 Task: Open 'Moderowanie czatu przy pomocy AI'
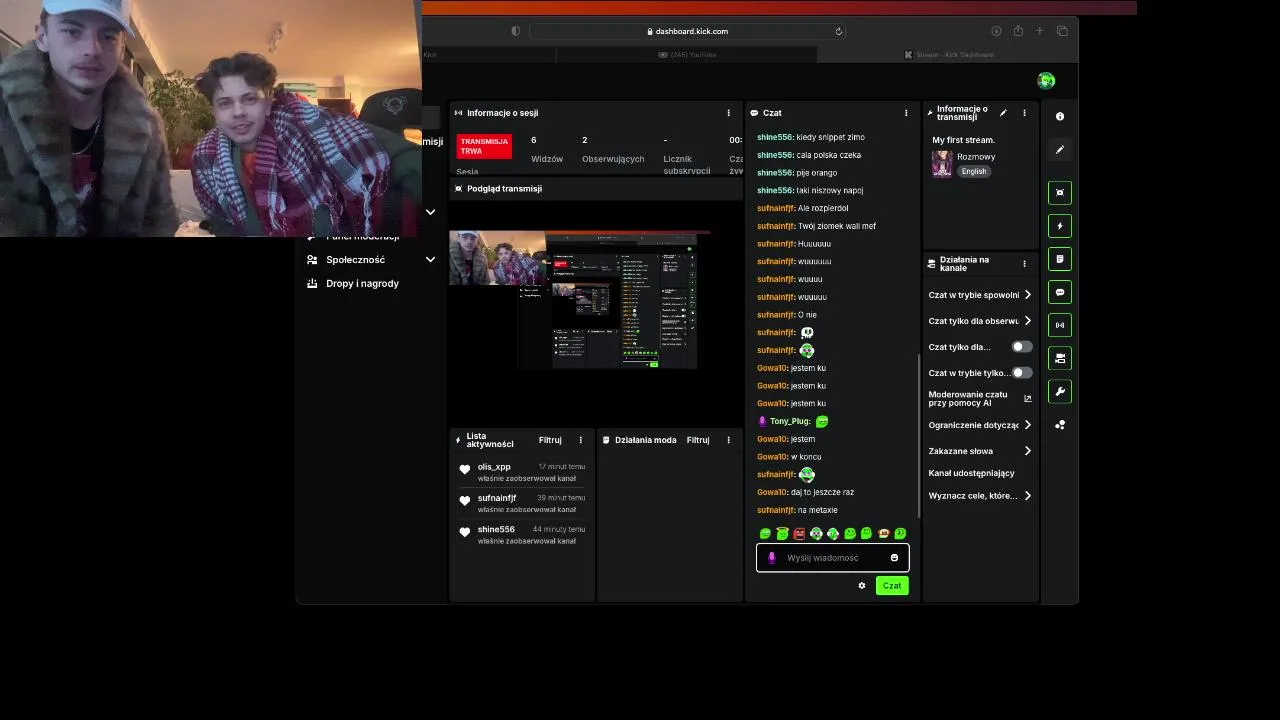click(968, 399)
